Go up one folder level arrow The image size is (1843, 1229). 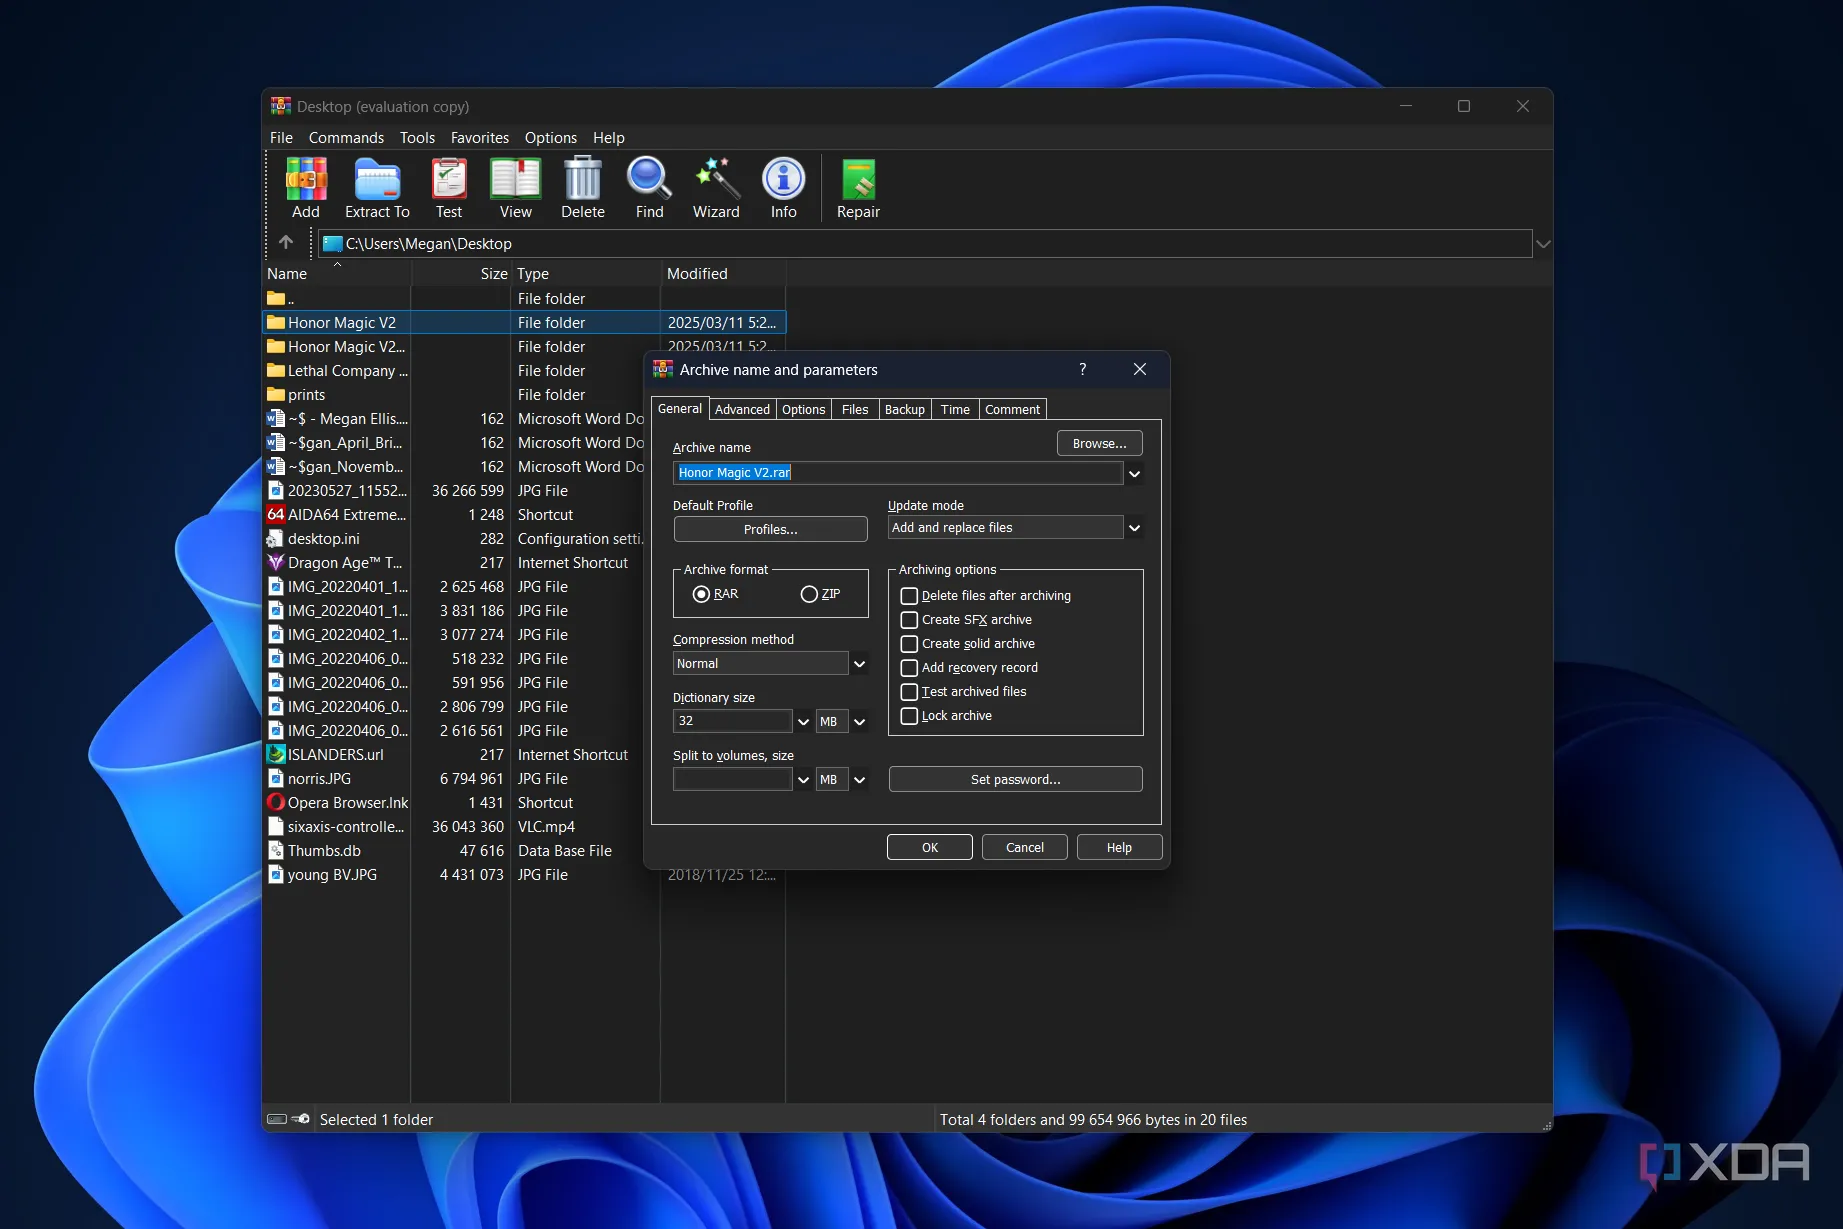[x=286, y=242]
